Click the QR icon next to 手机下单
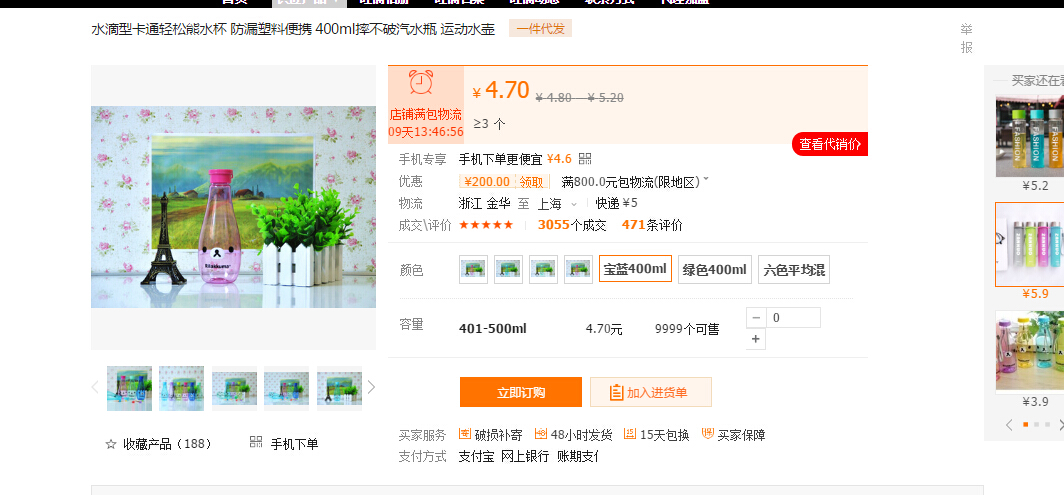The height and width of the screenshot is (495, 1064). pyautogui.click(x=256, y=443)
